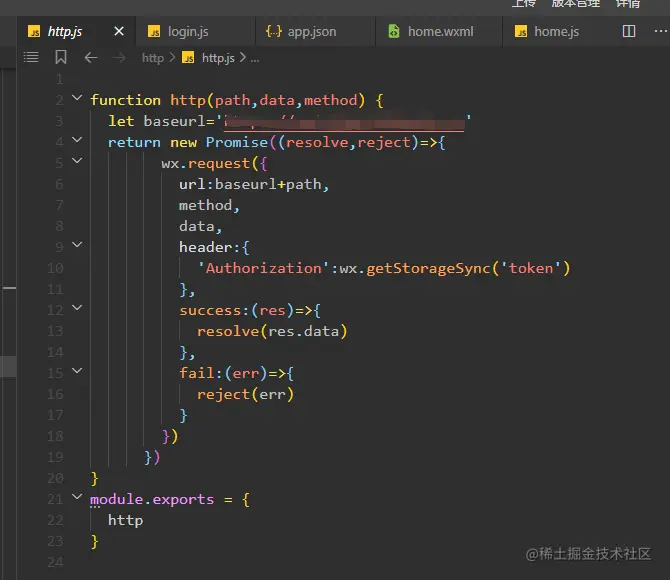Collapse the module.exports block fold arrow

click(x=77, y=497)
